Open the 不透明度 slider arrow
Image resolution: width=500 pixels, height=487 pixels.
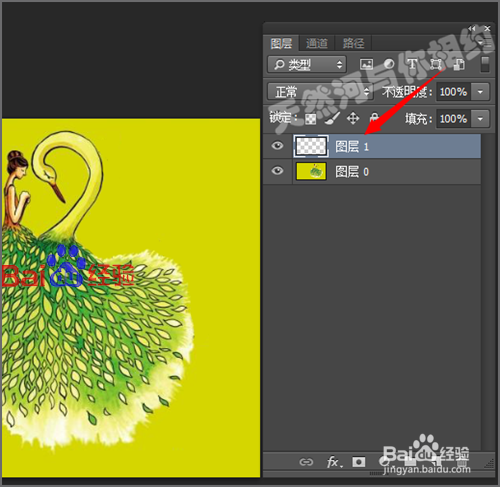click(480, 92)
